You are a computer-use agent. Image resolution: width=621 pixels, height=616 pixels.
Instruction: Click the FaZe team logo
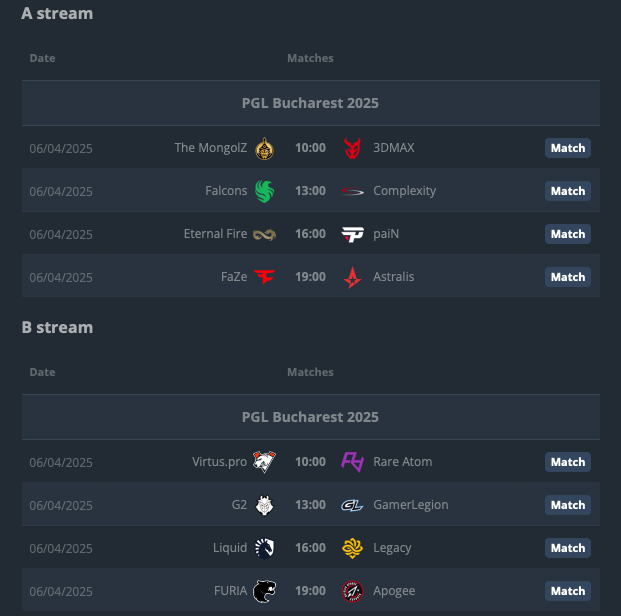264,277
